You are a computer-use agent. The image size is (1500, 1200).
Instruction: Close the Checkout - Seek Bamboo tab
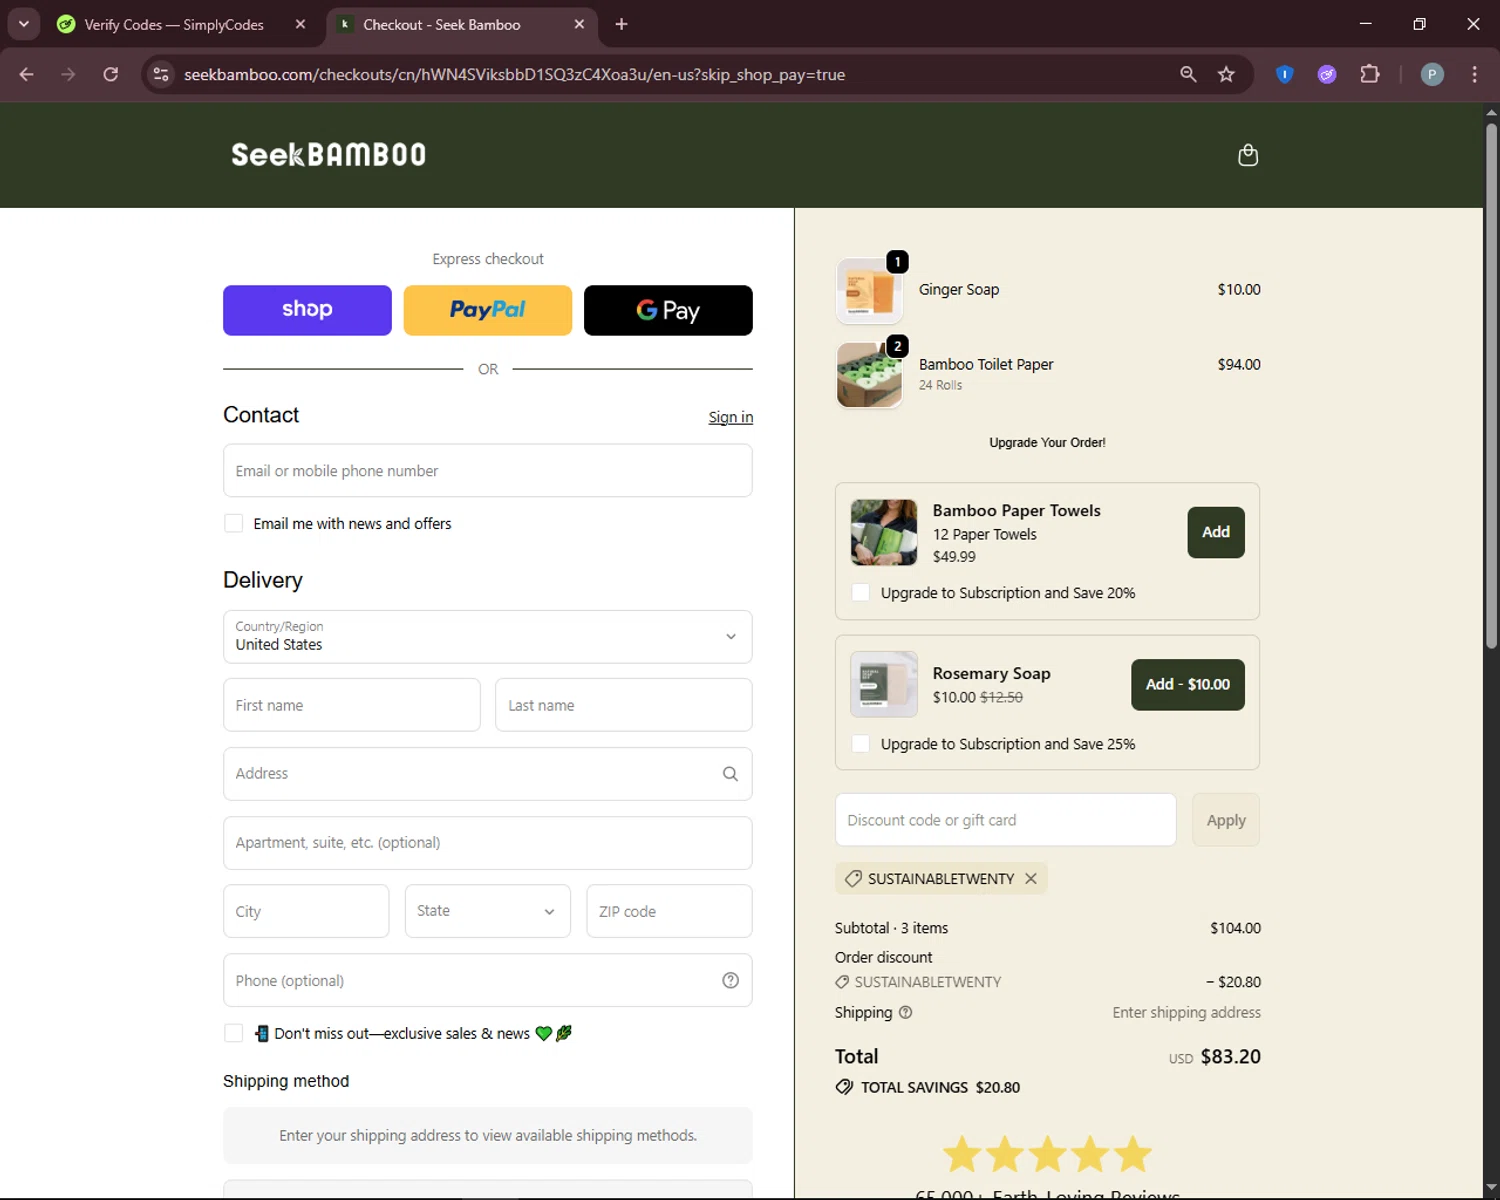coord(579,24)
